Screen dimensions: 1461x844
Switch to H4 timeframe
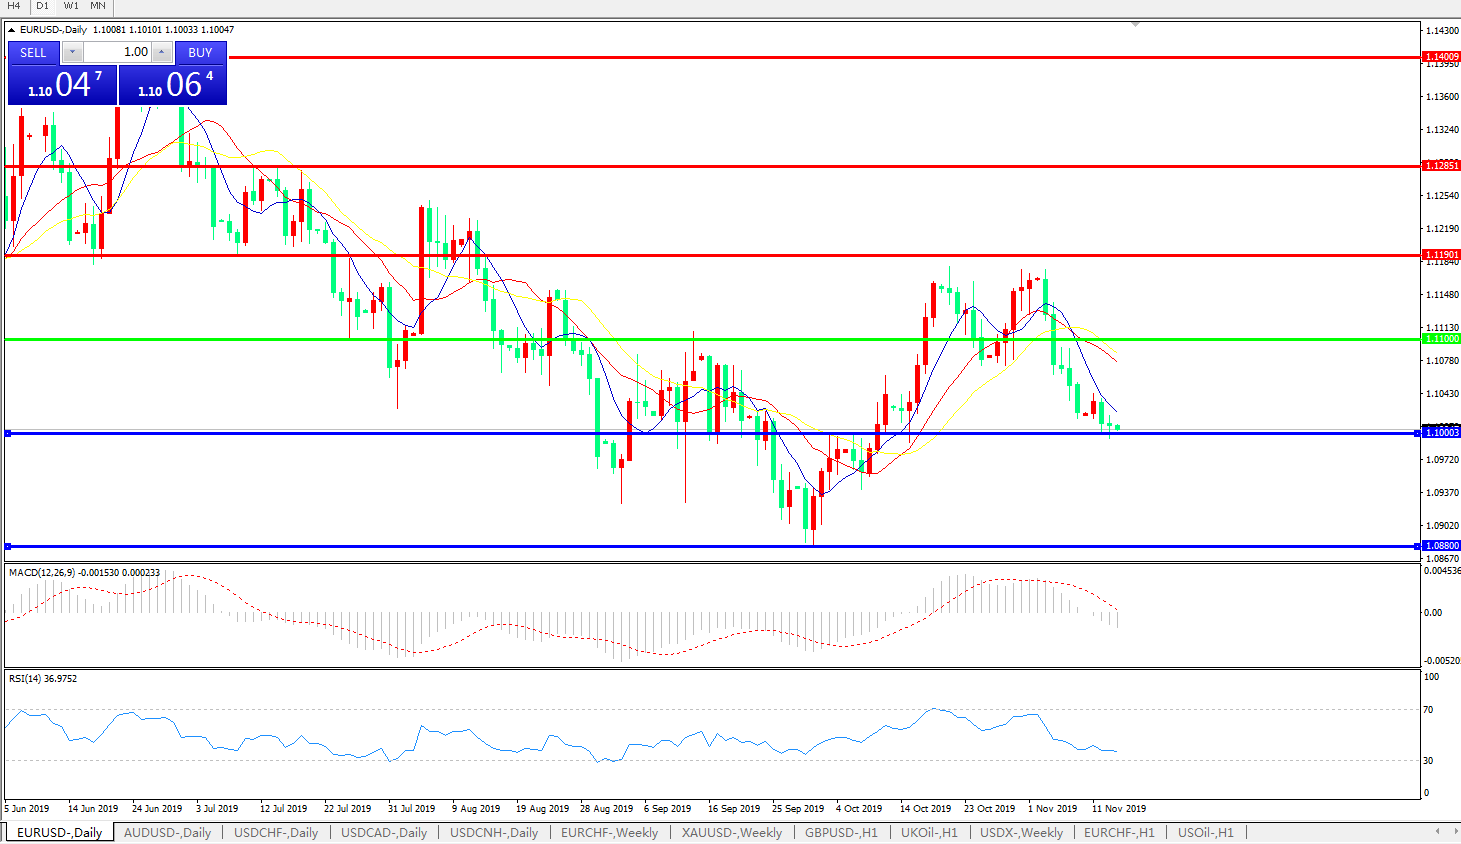[14, 6]
